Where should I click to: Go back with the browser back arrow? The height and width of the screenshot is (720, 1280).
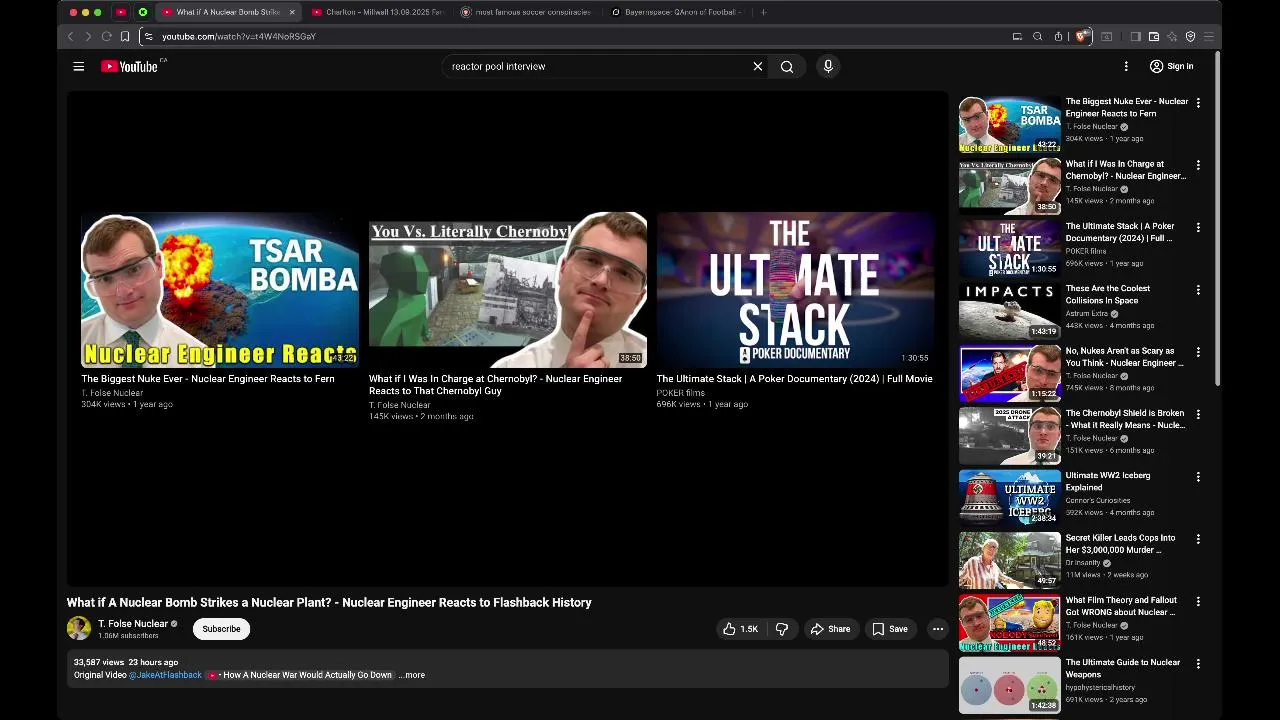[70, 36]
